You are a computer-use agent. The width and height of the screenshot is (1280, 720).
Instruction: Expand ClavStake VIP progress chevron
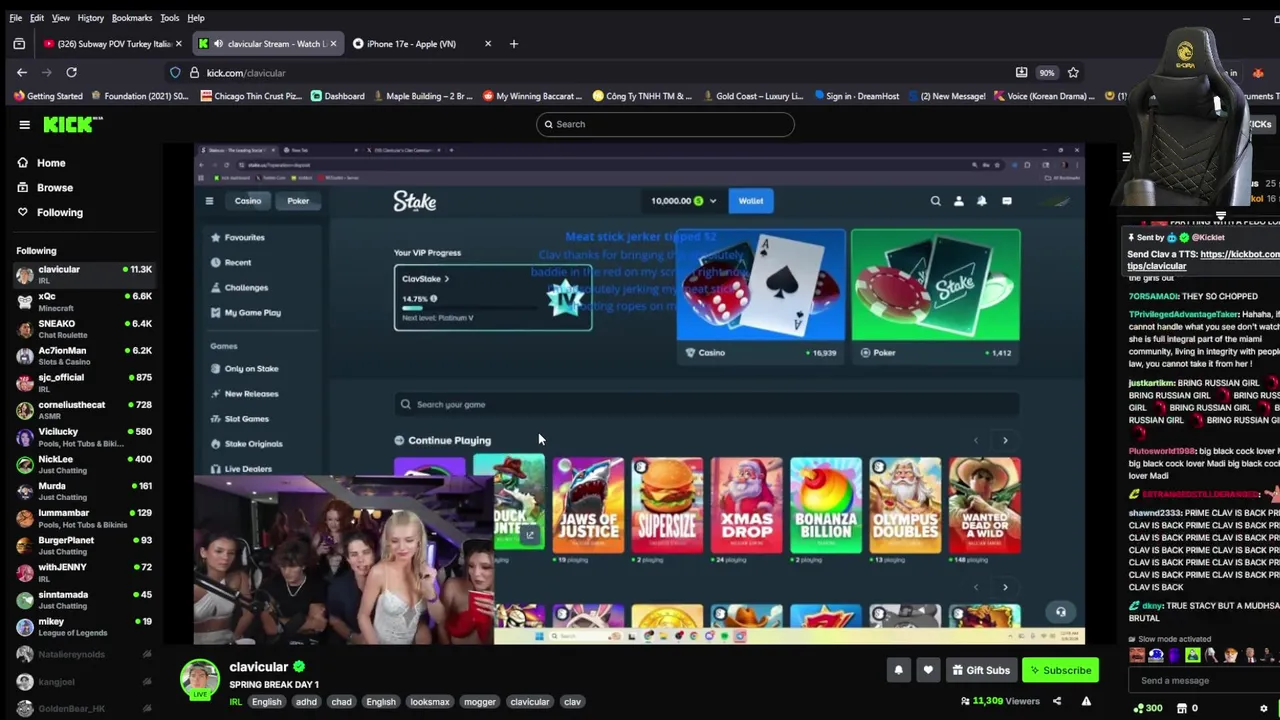(x=446, y=279)
